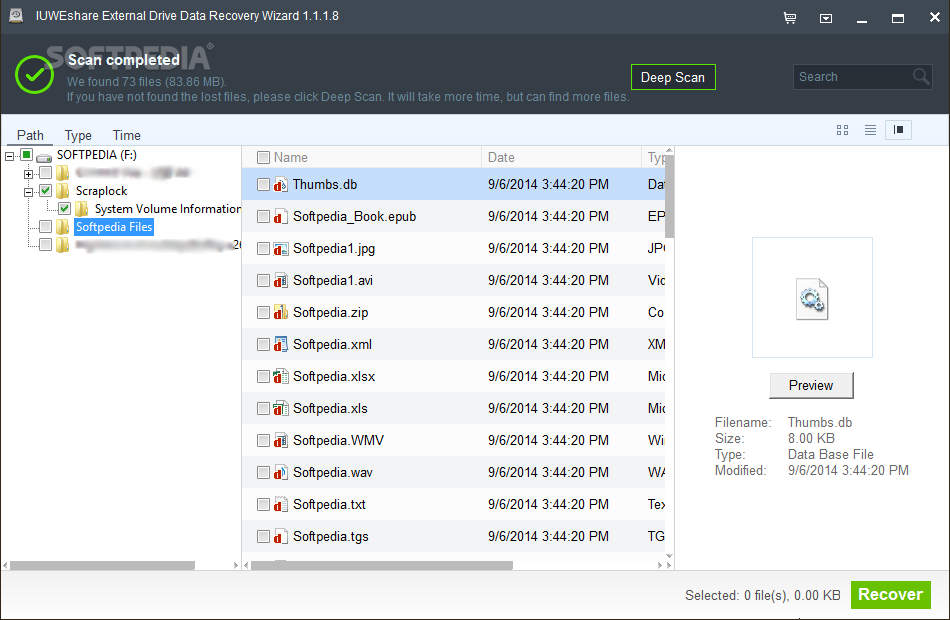Select System Volume Information tree item
950x620 pixels.
tap(168, 209)
